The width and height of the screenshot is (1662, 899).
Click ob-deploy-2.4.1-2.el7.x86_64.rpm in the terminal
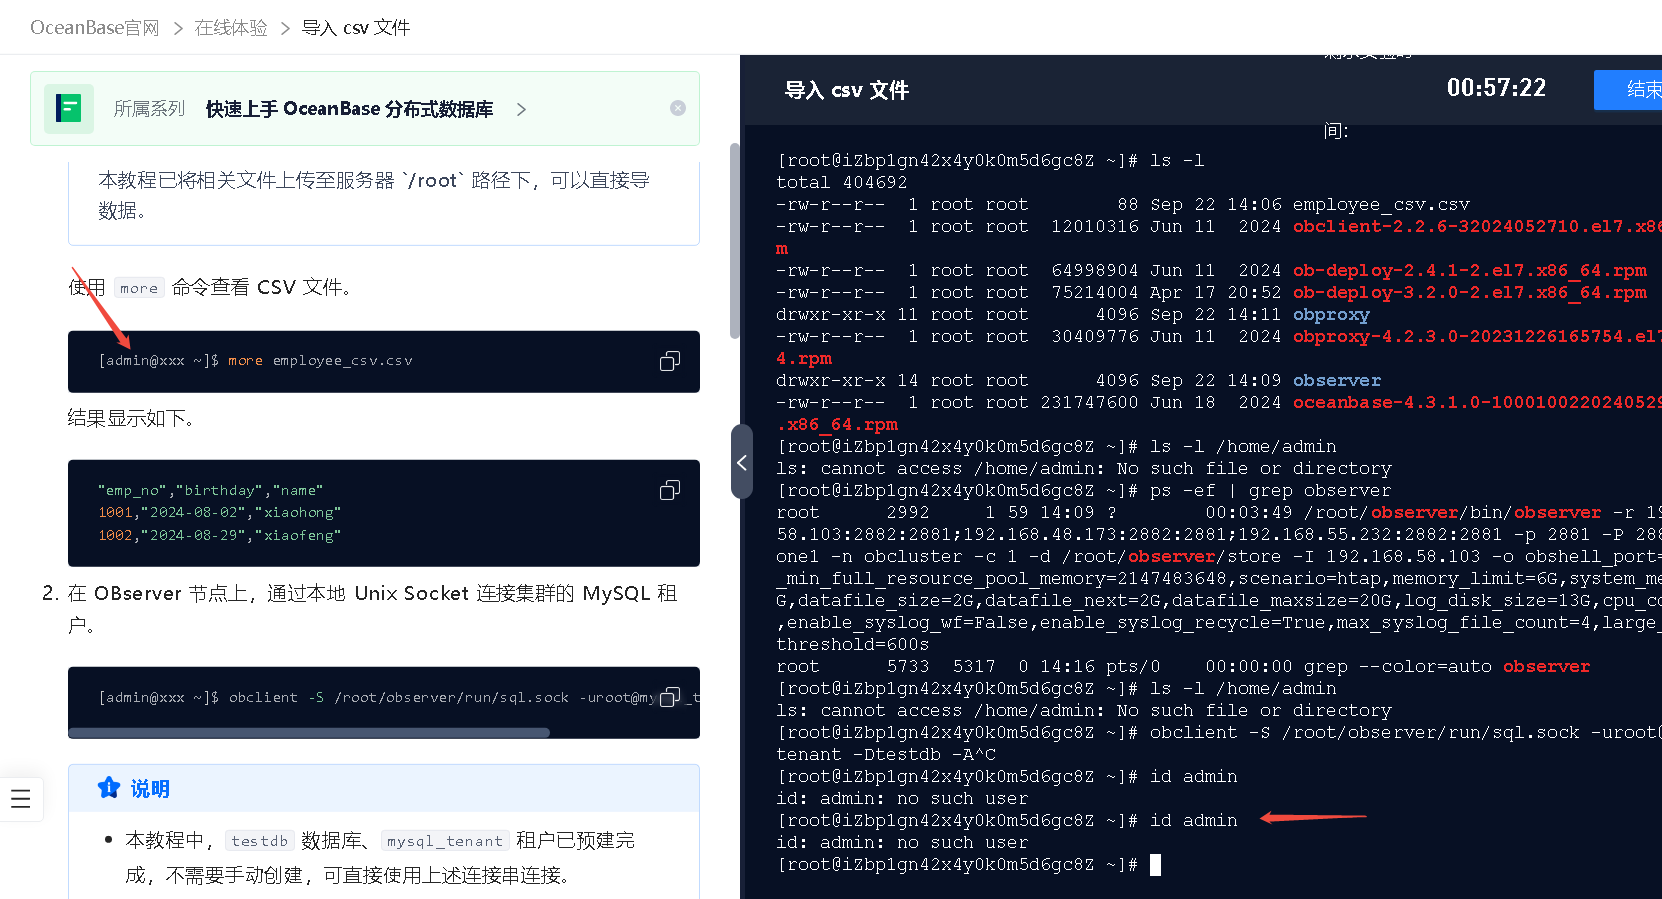[1470, 270]
